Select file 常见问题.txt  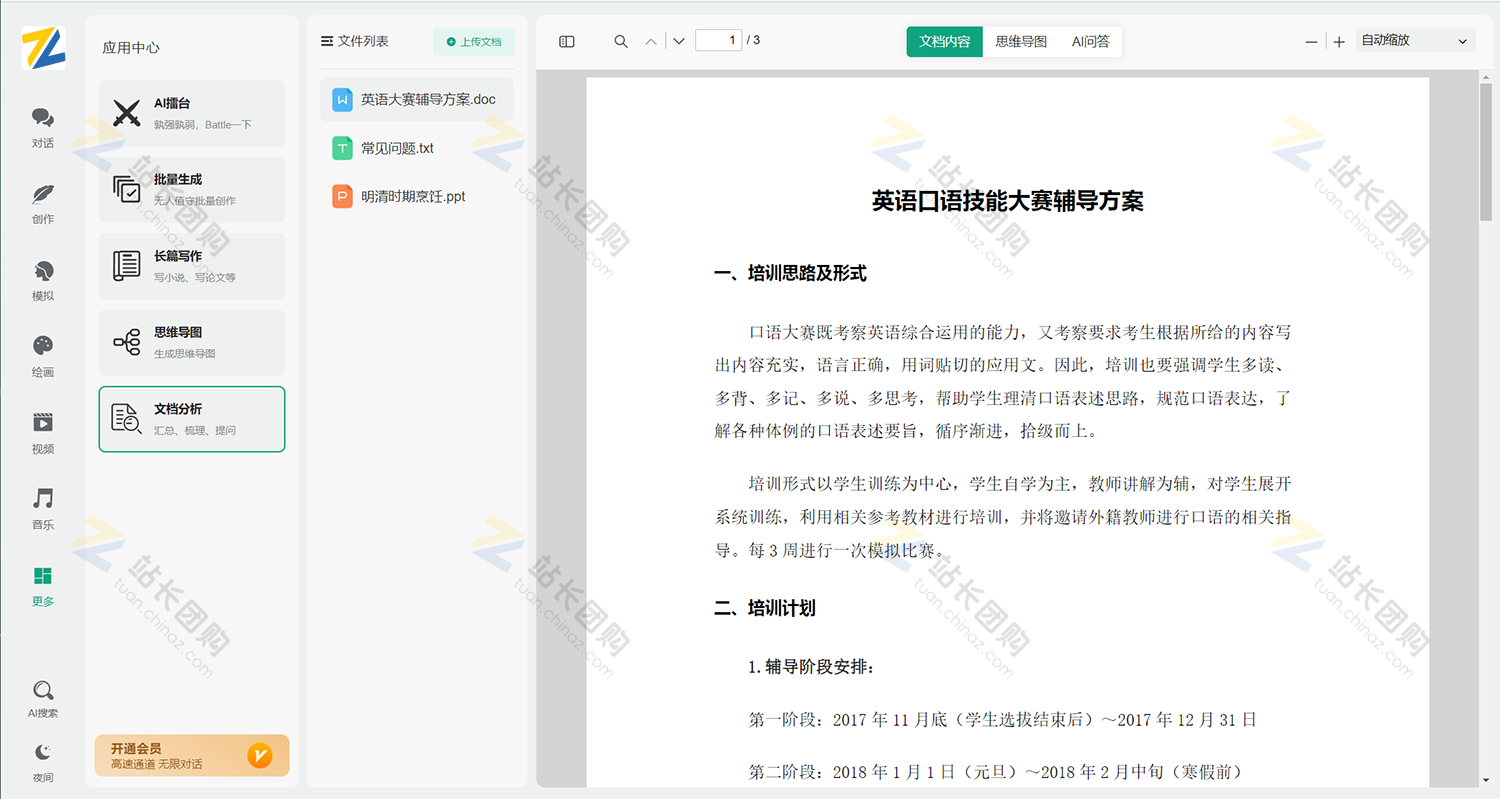pos(417,148)
